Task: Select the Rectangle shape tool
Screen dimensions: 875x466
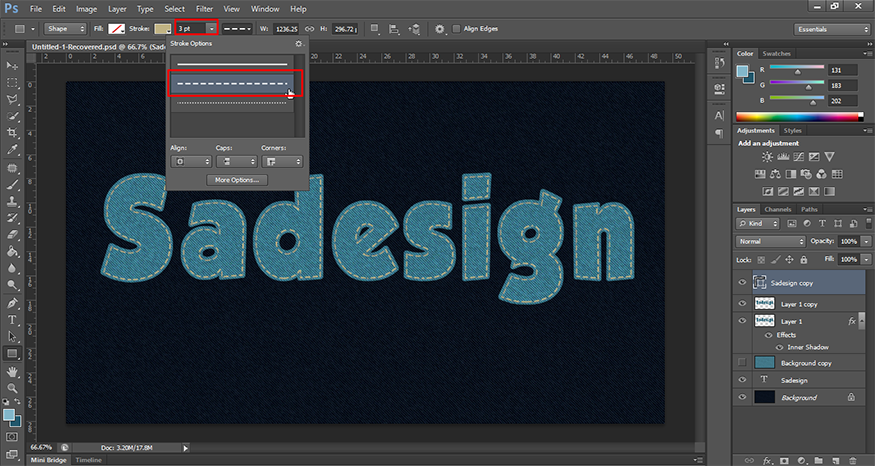Action: click(12, 353)
